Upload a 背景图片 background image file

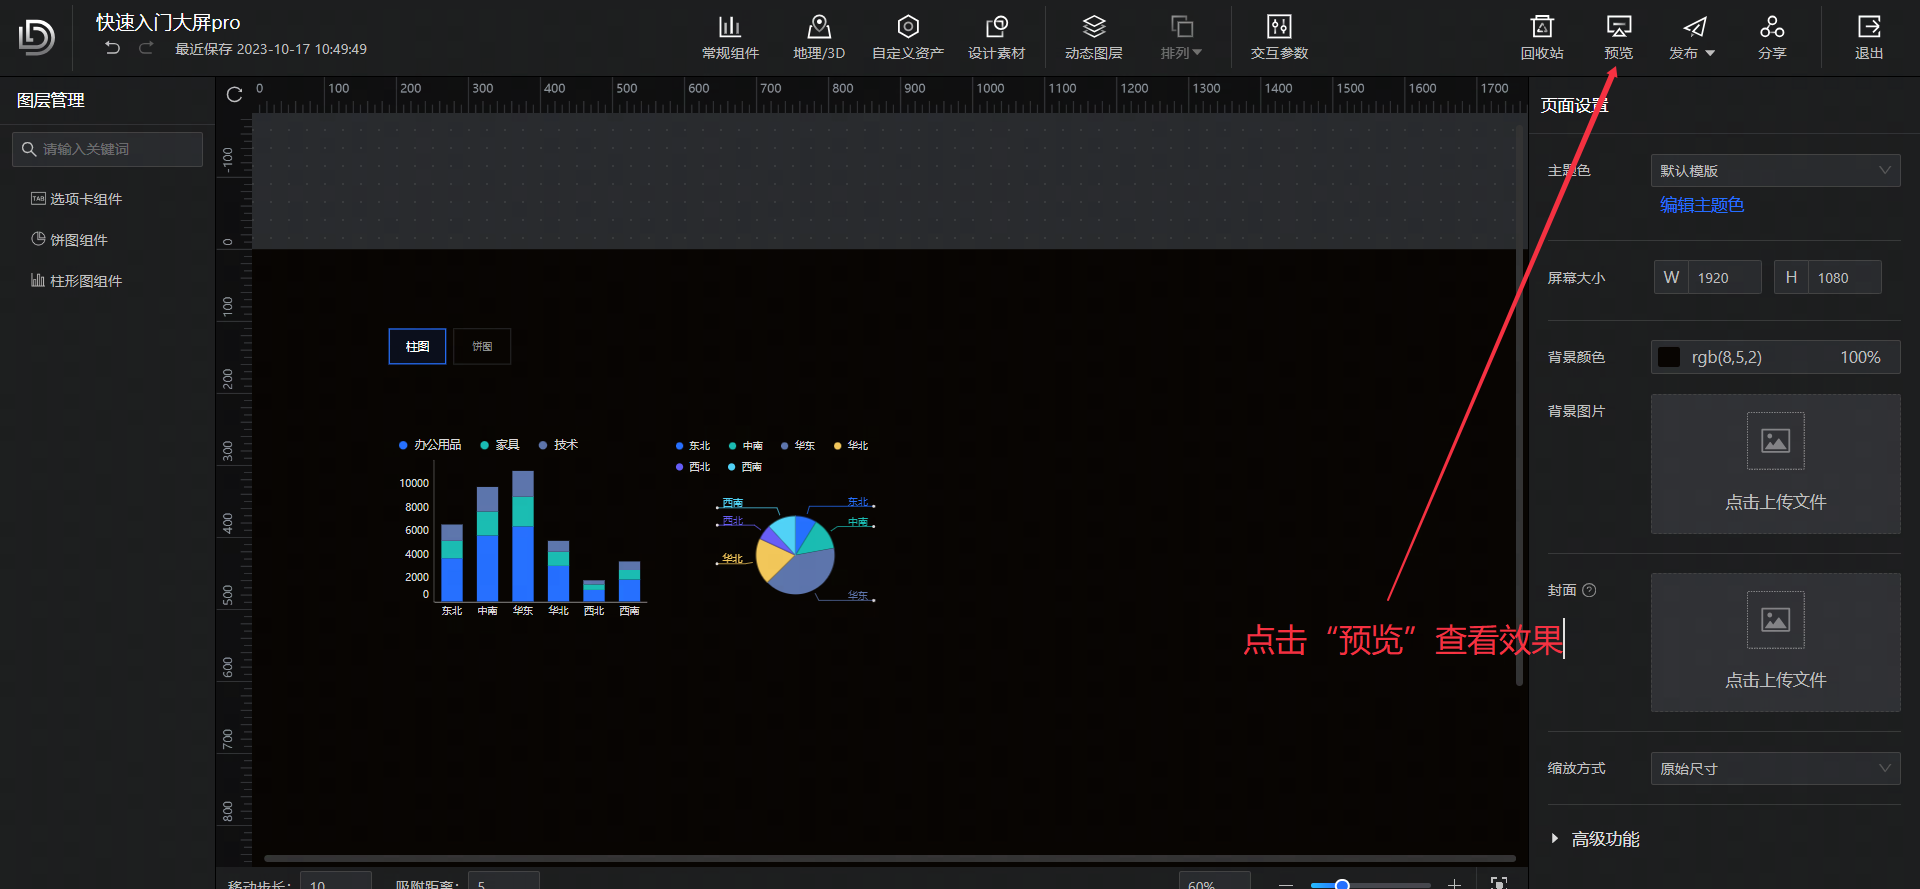pos(1775,464)
